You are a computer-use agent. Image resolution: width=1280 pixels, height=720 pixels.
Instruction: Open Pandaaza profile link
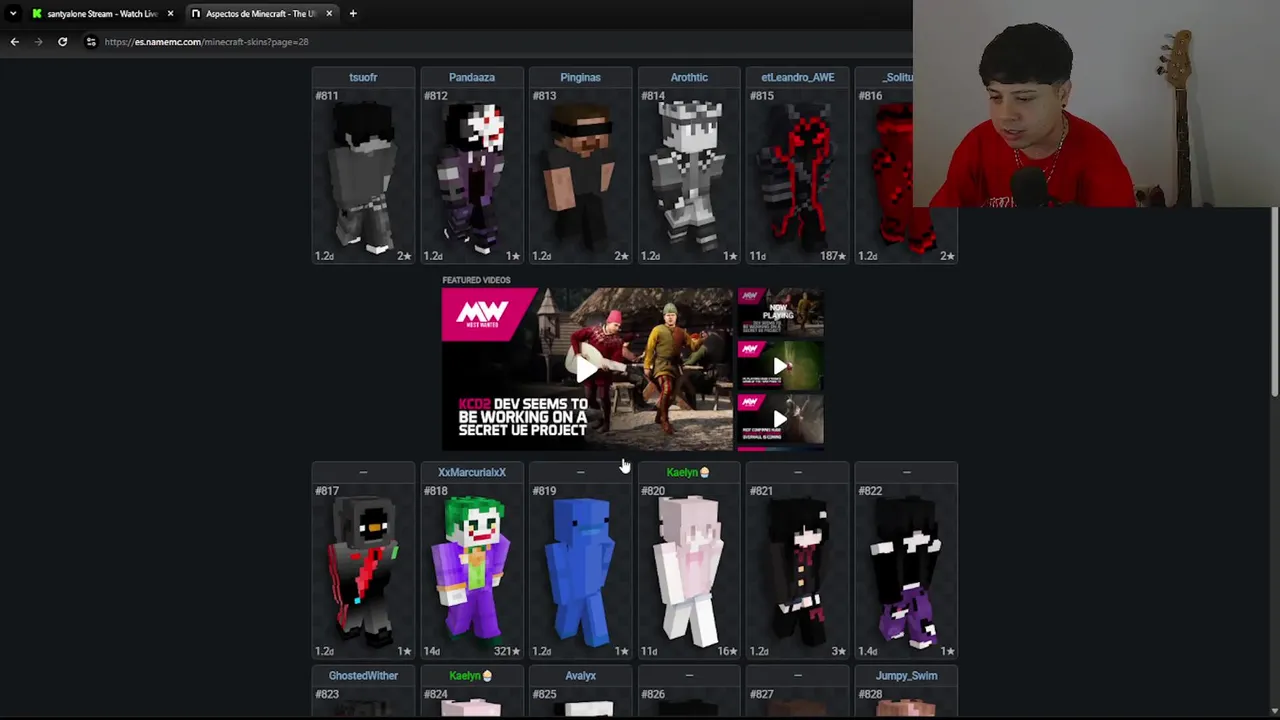click(472, 77)
